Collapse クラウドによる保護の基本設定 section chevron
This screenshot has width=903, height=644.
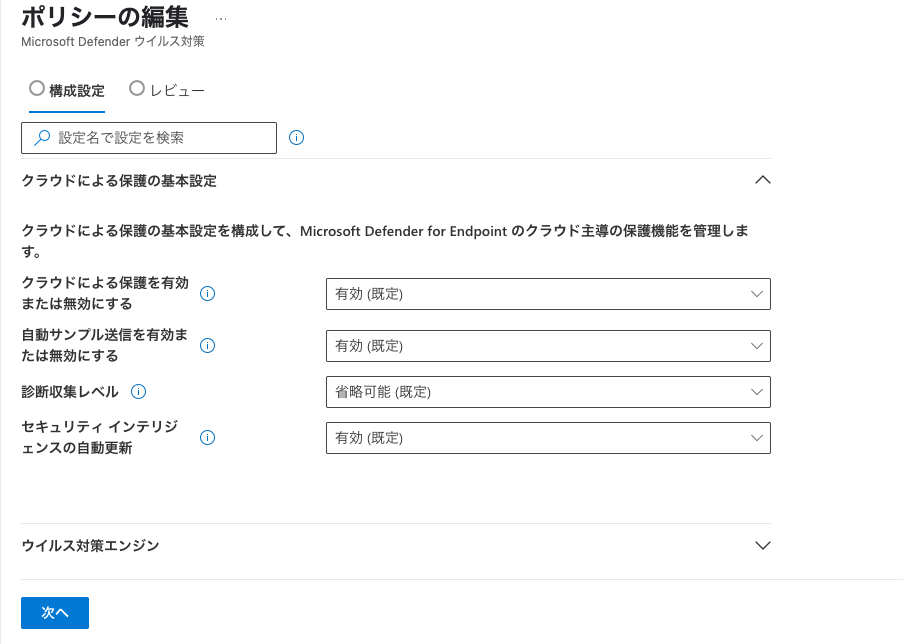[x=762, y=180]
